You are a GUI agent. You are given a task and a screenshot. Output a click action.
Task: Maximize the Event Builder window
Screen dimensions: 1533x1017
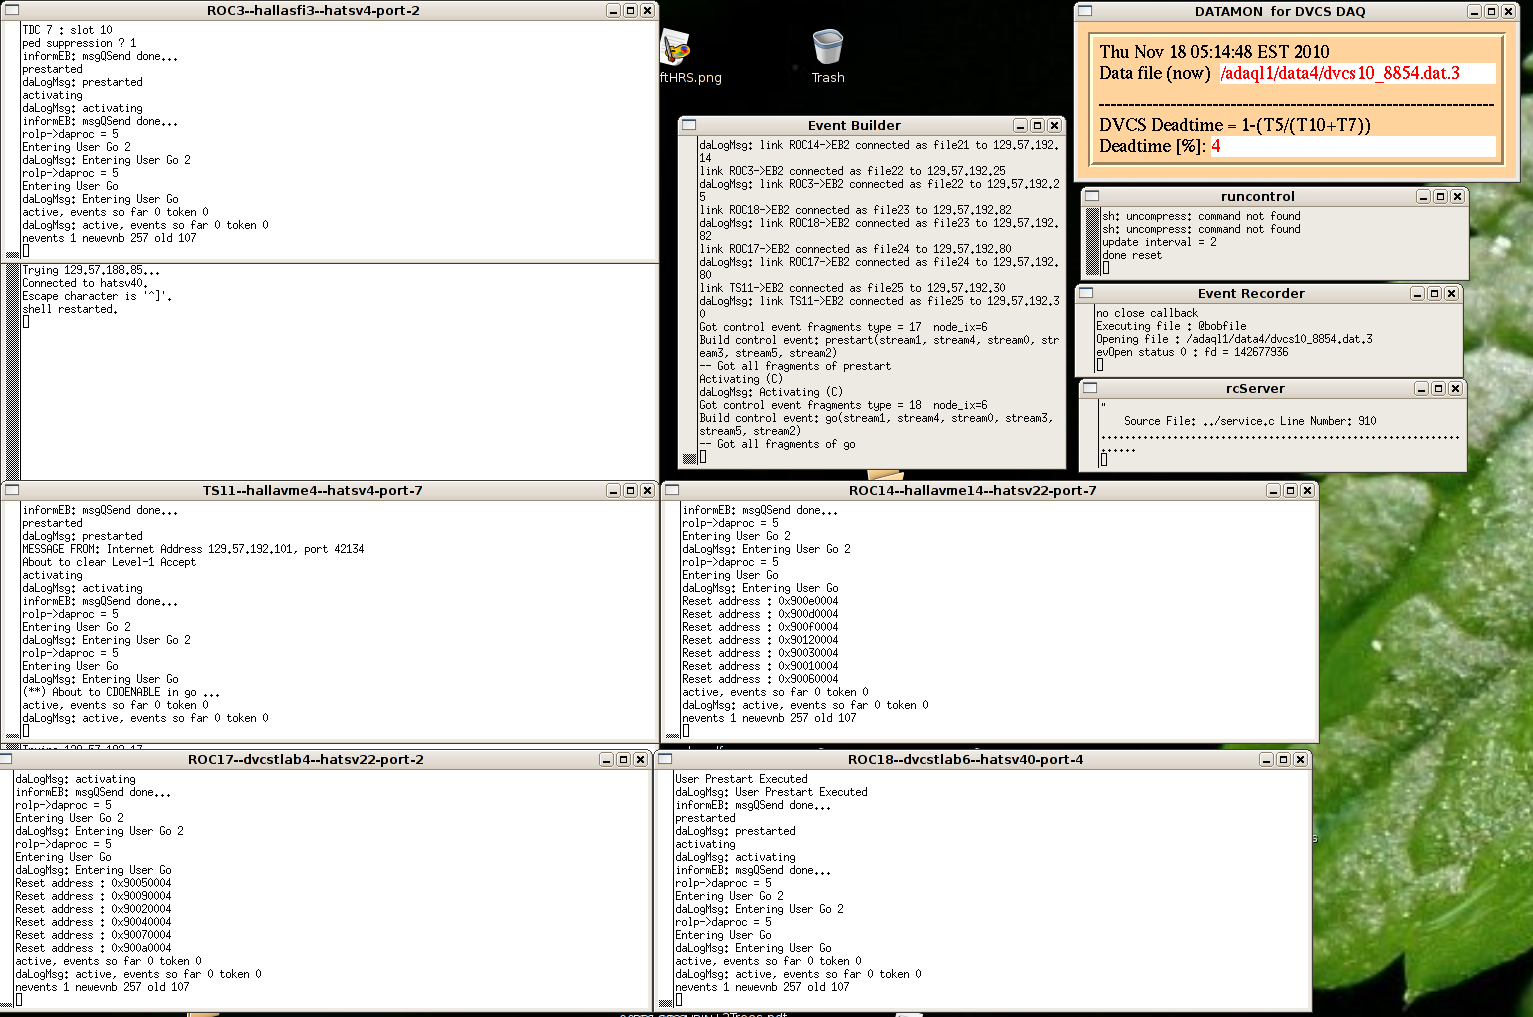tap(1037, 126)
